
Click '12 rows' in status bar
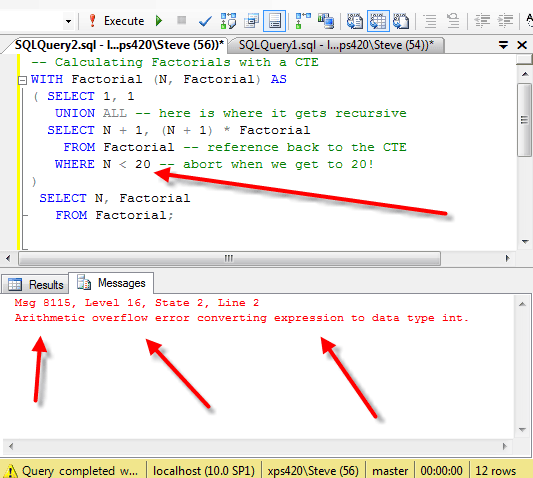click(x=495, y=471)
